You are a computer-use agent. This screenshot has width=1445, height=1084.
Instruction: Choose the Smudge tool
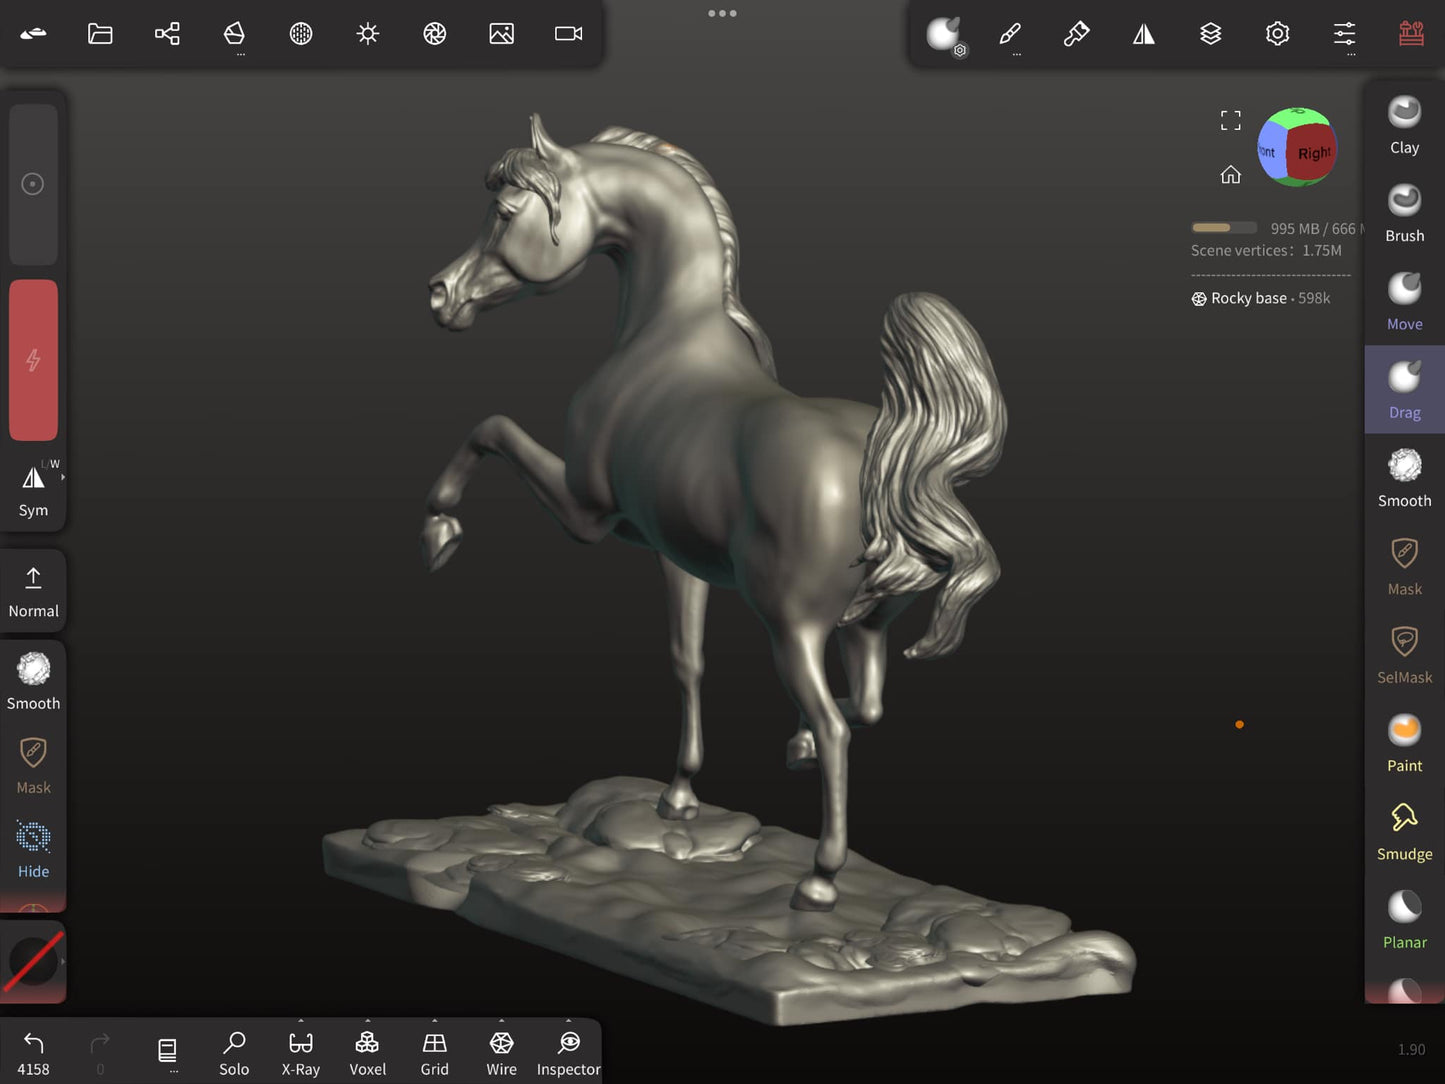[x=1404, y=831]
